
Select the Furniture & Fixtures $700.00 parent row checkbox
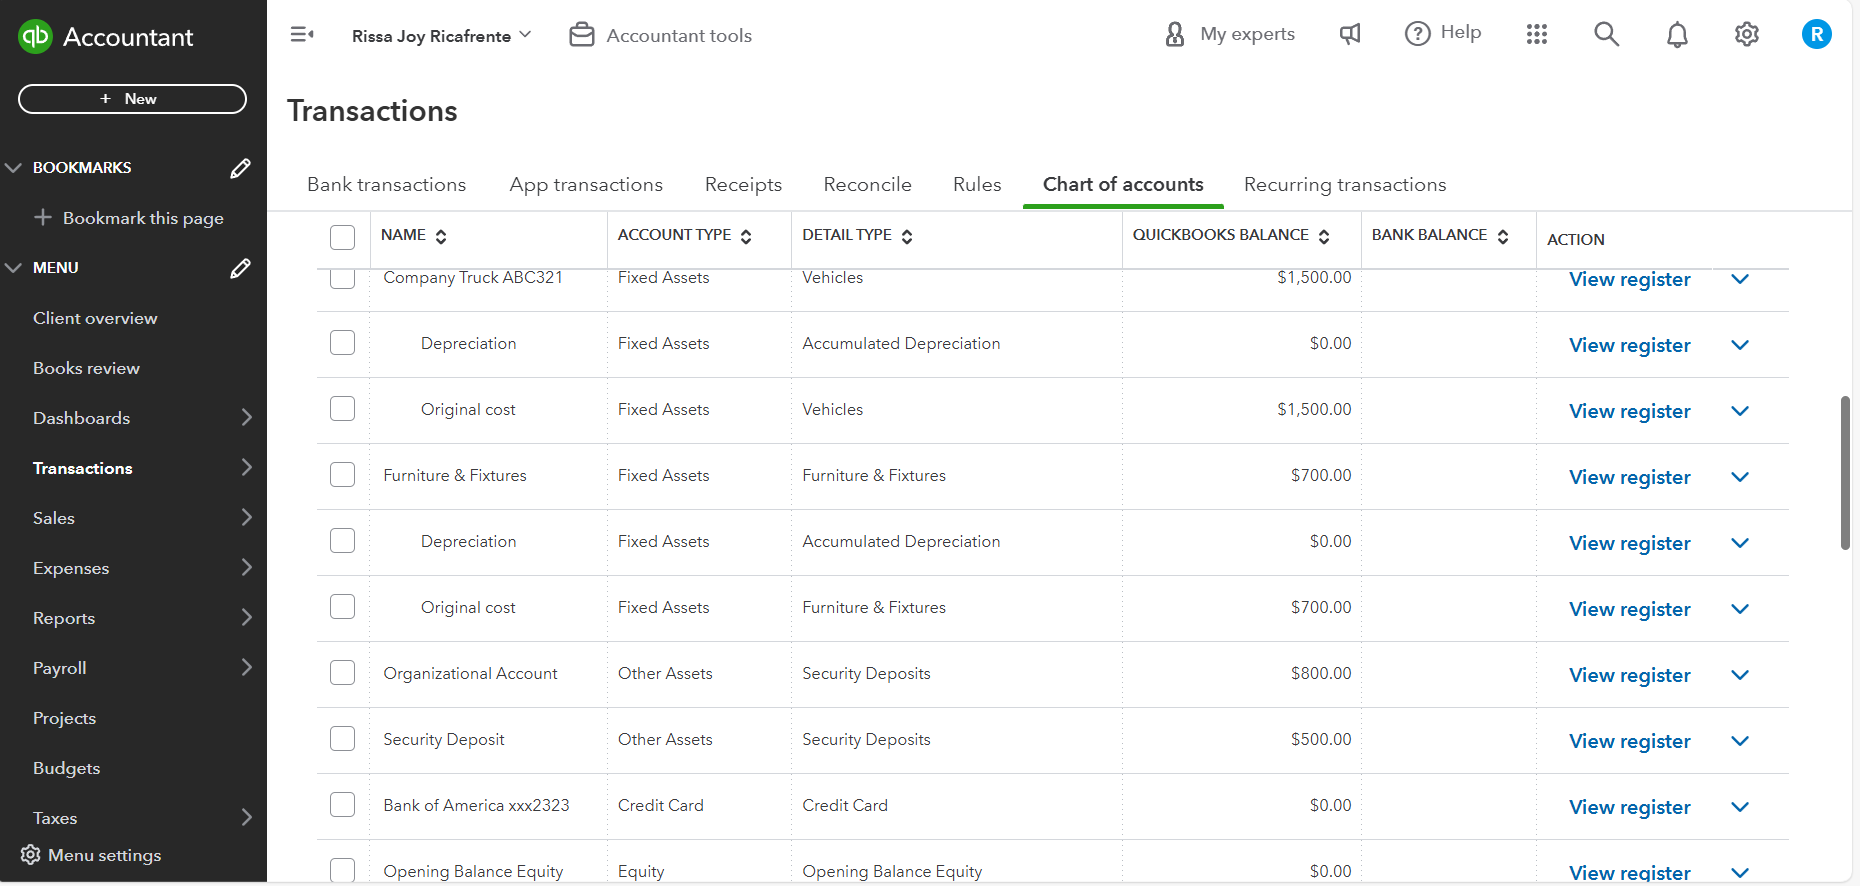(343, 475)
